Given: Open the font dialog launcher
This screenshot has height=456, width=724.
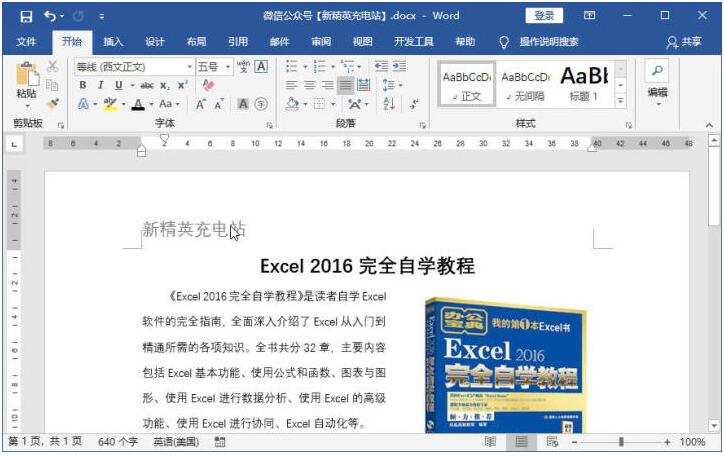Looking at the screenshot, I should pos(270,125).
